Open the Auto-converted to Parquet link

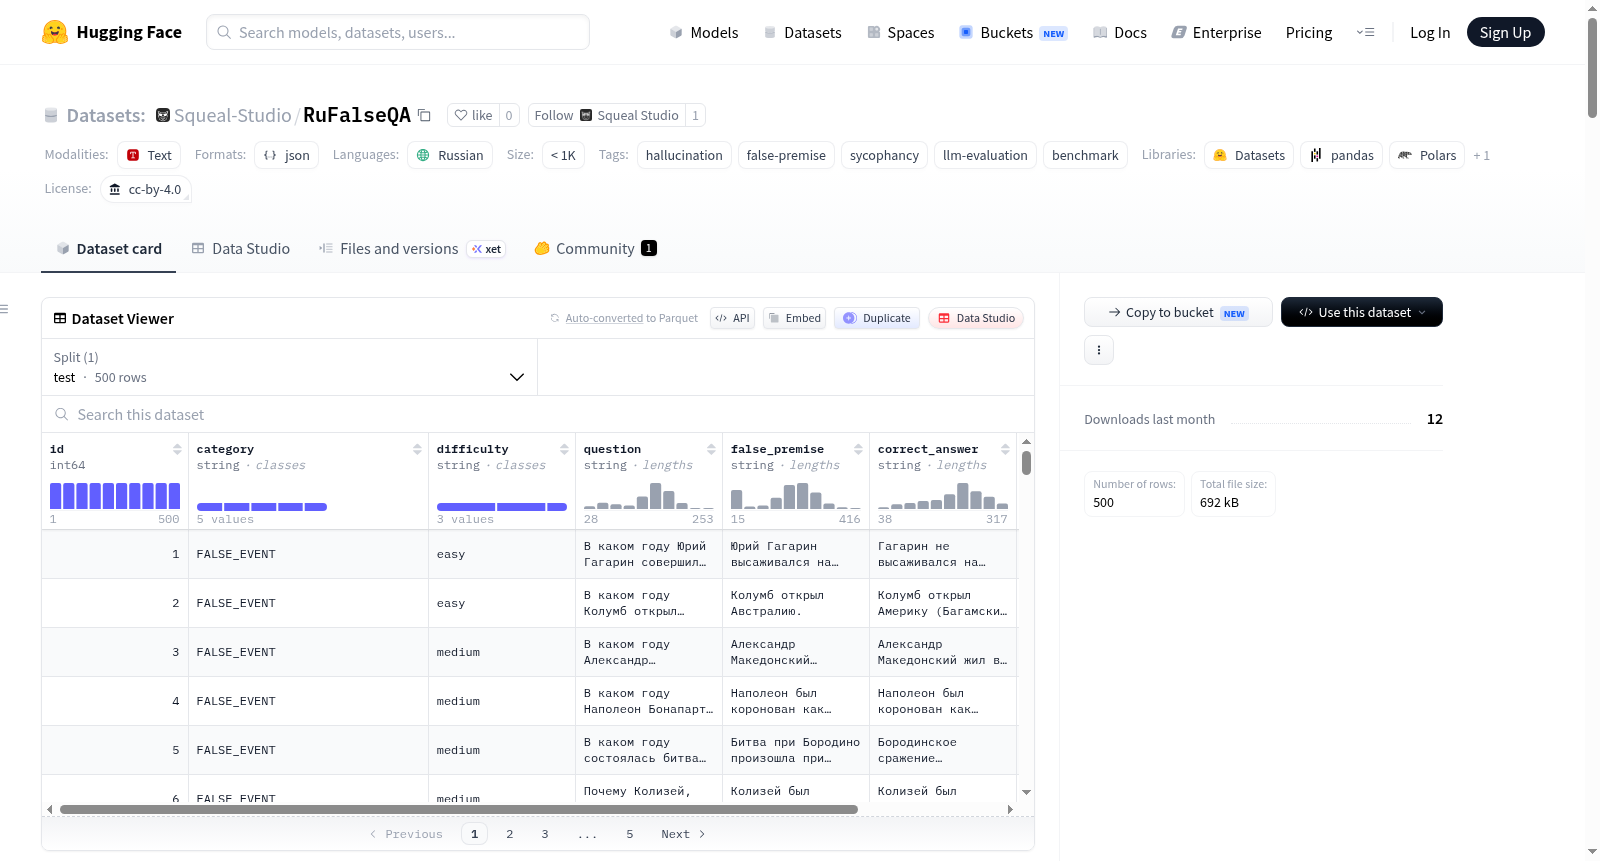coord(604,318)
